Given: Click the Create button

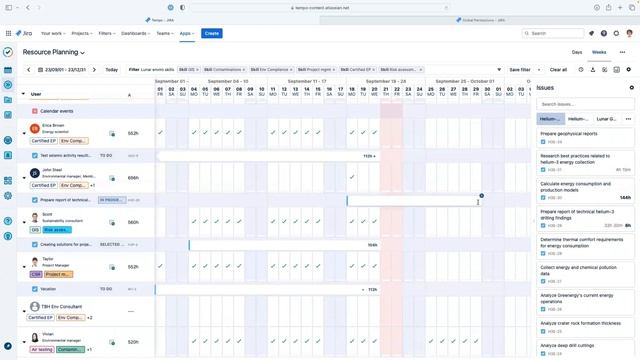Looking at the screenshot, I should [212, 33].
